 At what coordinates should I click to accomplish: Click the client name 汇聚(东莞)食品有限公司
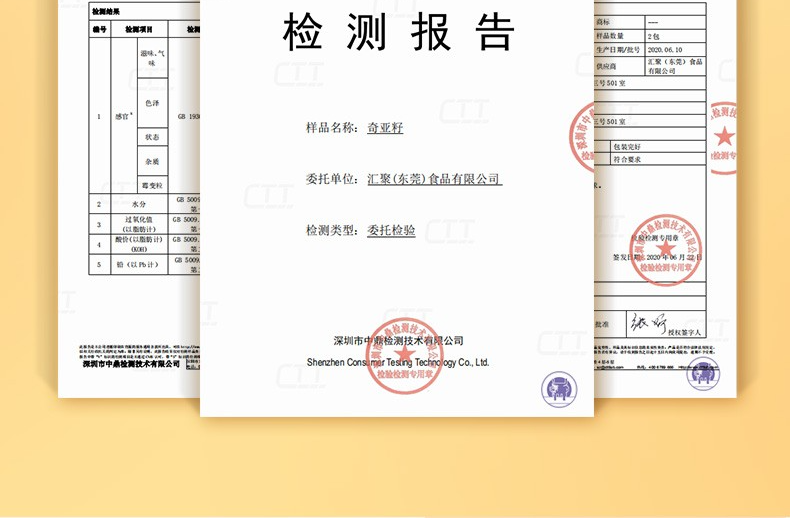pyautogui.click(x=433, y=179)
